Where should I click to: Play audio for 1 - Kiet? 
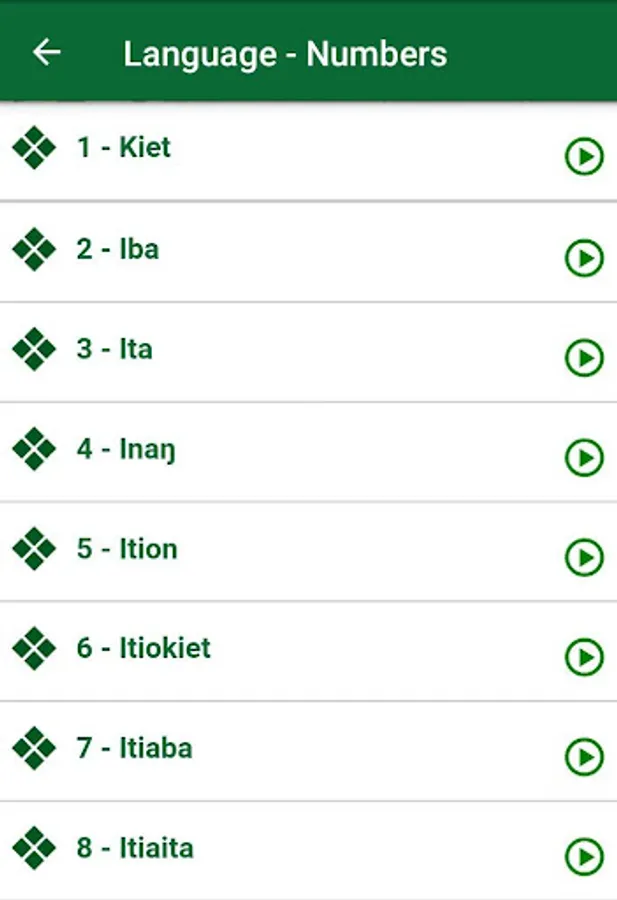tap(584, 156)
